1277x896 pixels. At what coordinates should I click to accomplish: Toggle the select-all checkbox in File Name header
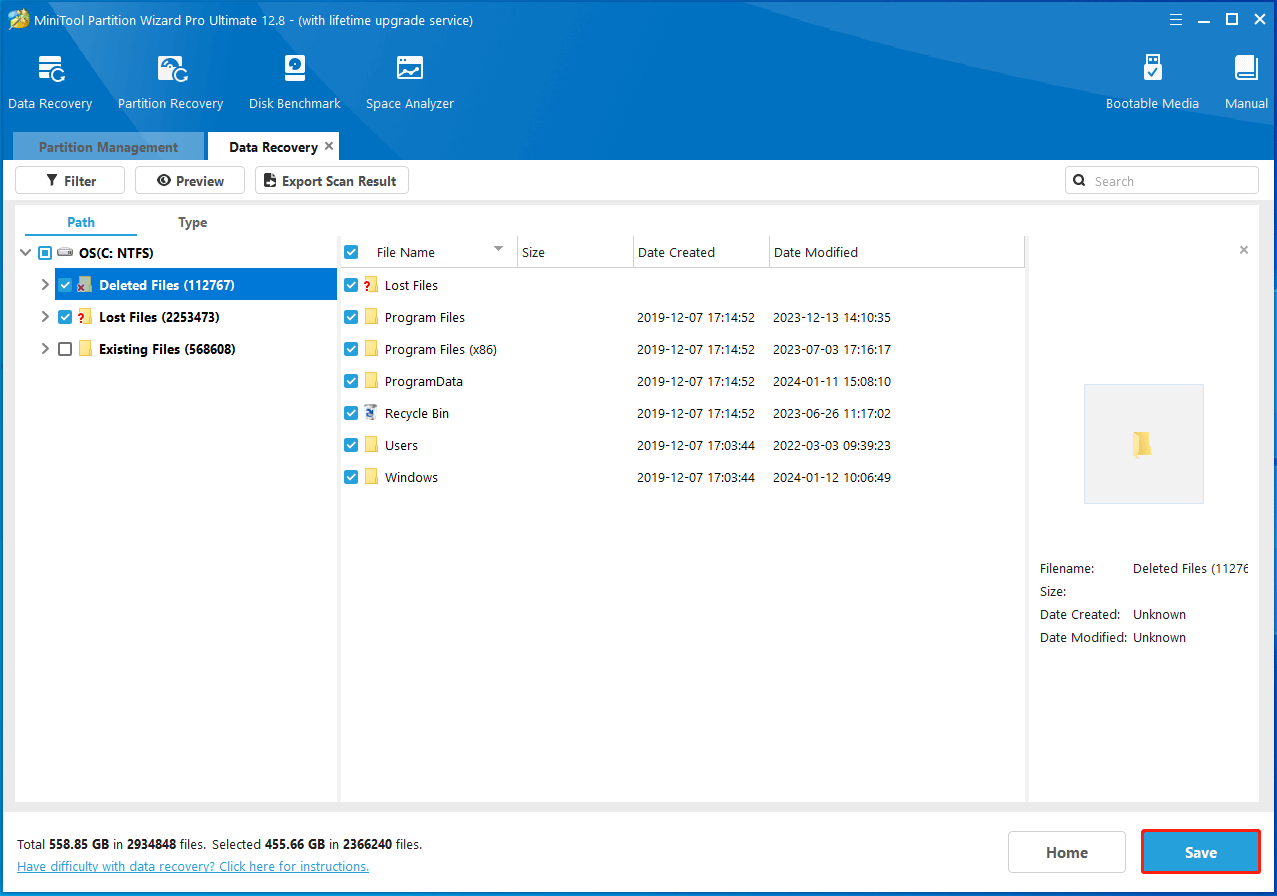tap(351, 252)
